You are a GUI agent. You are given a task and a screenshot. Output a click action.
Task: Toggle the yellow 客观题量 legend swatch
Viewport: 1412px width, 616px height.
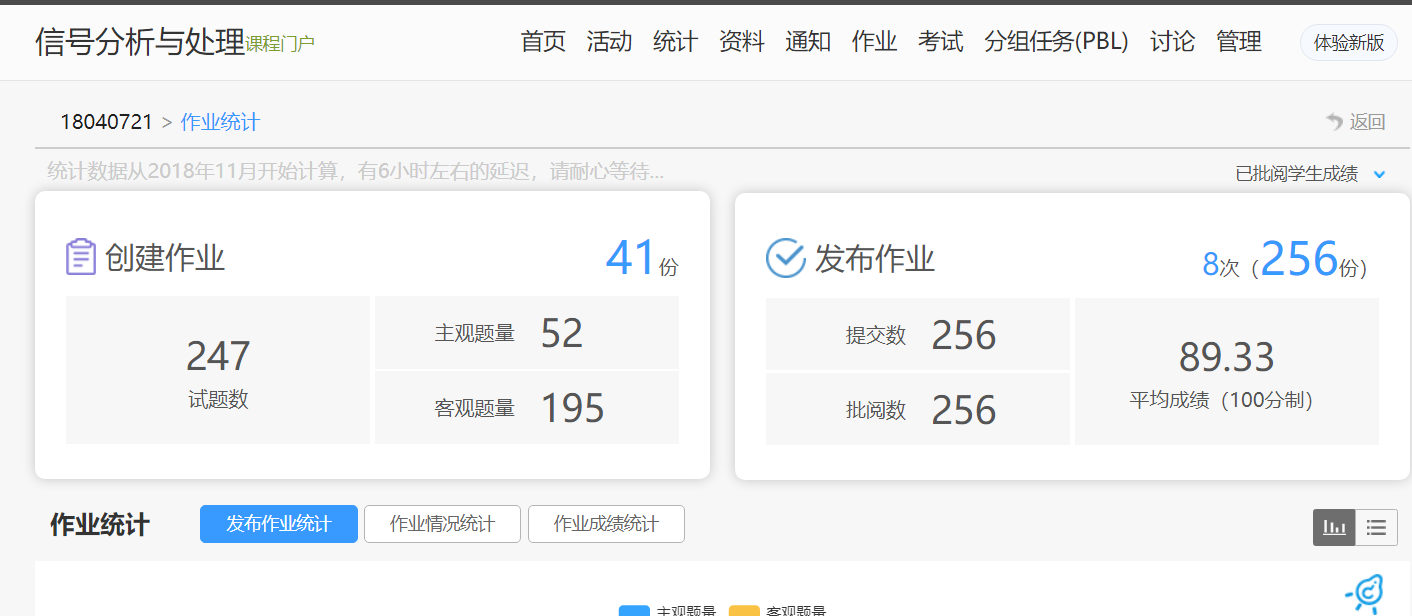pos(744,611)
